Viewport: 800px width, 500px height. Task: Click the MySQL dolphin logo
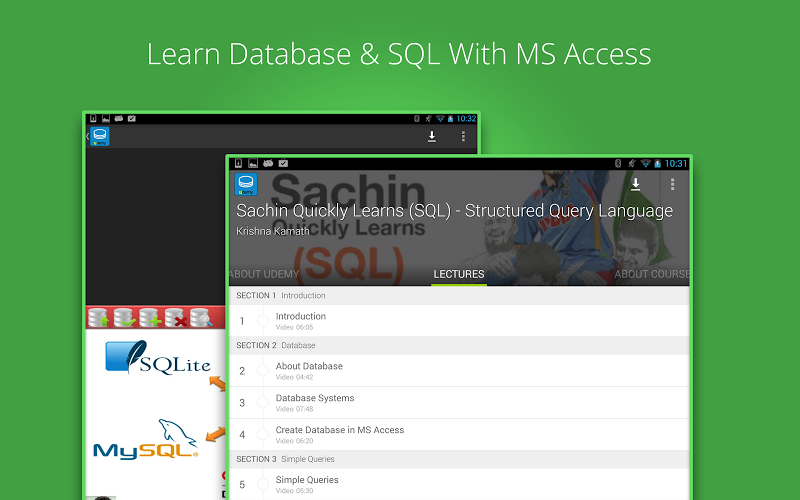146,440
